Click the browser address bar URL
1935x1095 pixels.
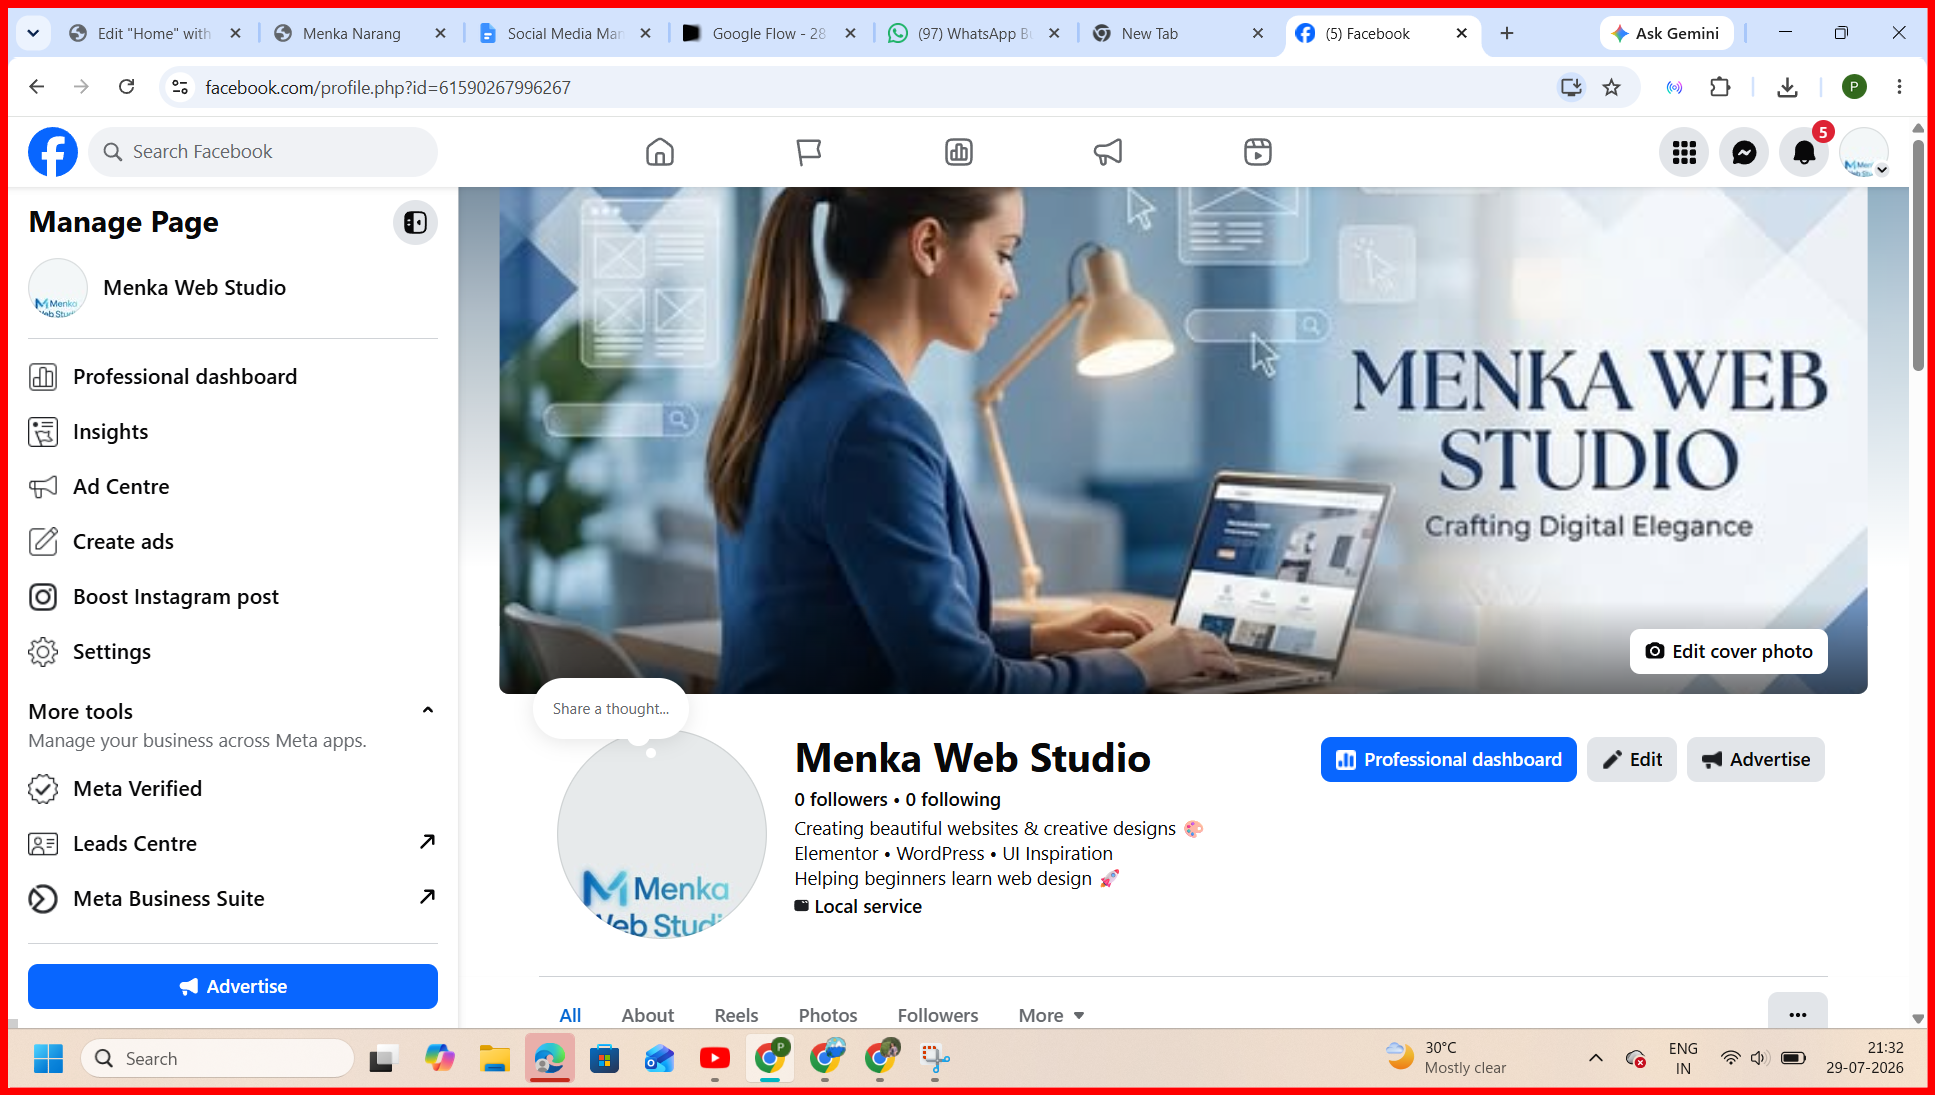388,88
